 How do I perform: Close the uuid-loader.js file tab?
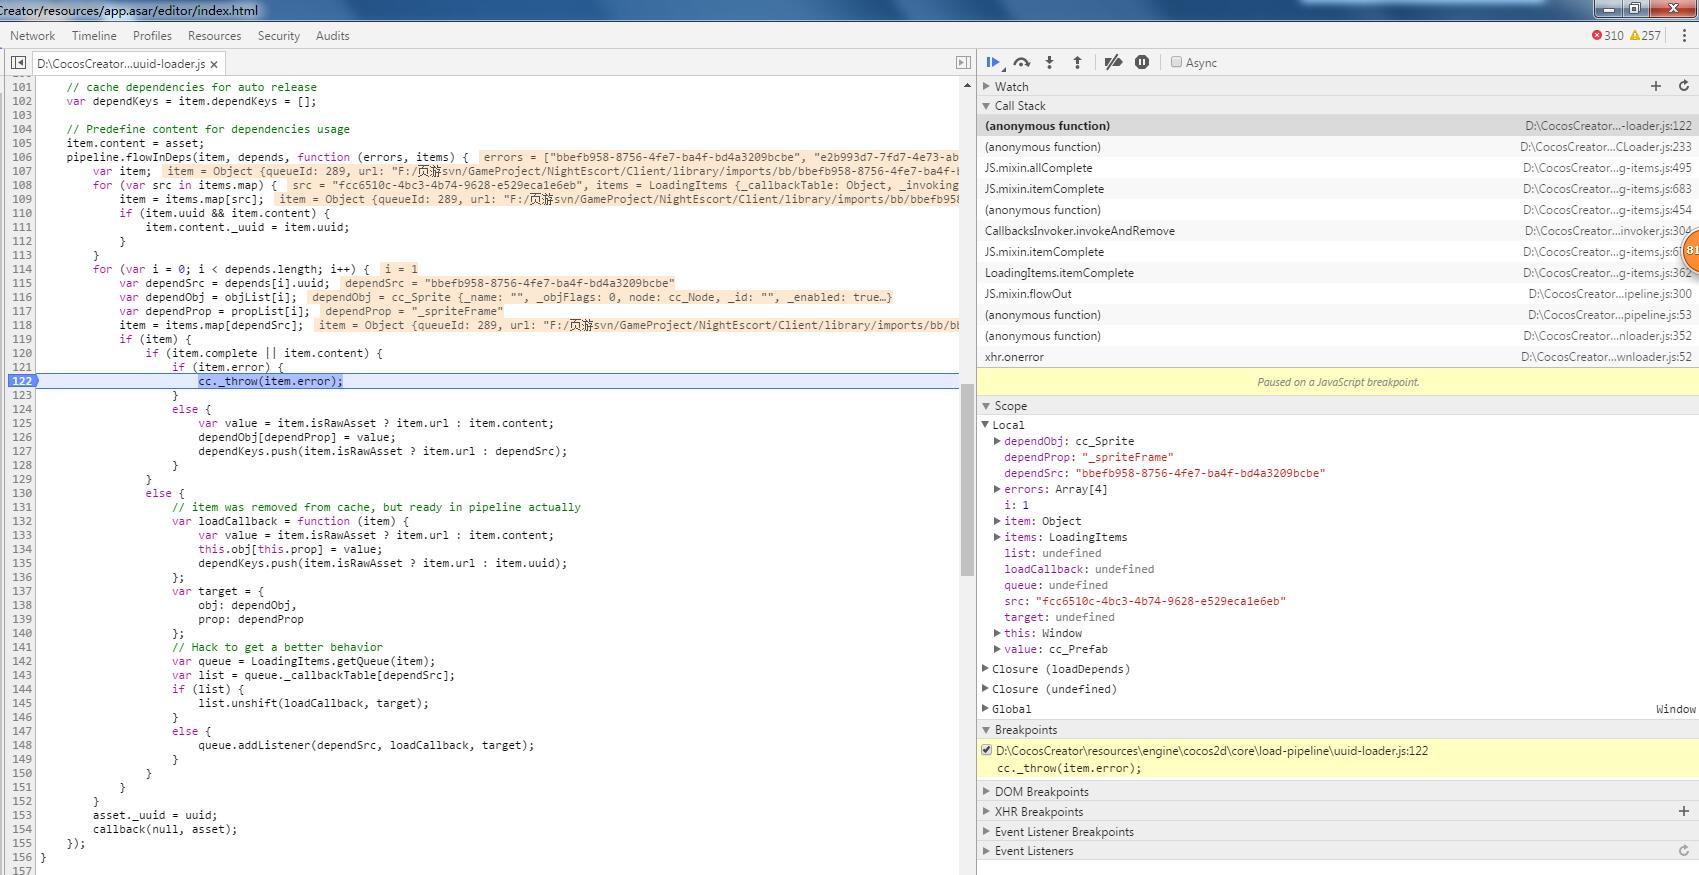tap(214, 64)
